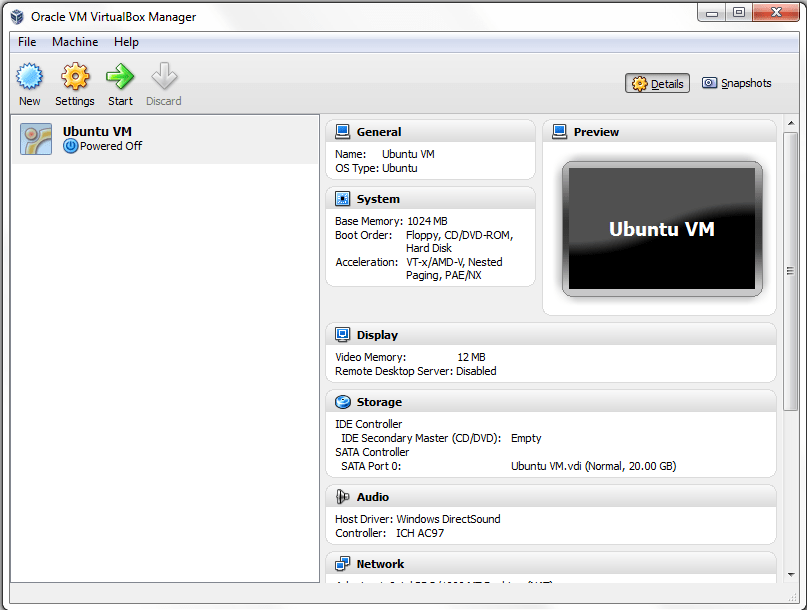Click the ICH AC97 controller value

[420, 533]
